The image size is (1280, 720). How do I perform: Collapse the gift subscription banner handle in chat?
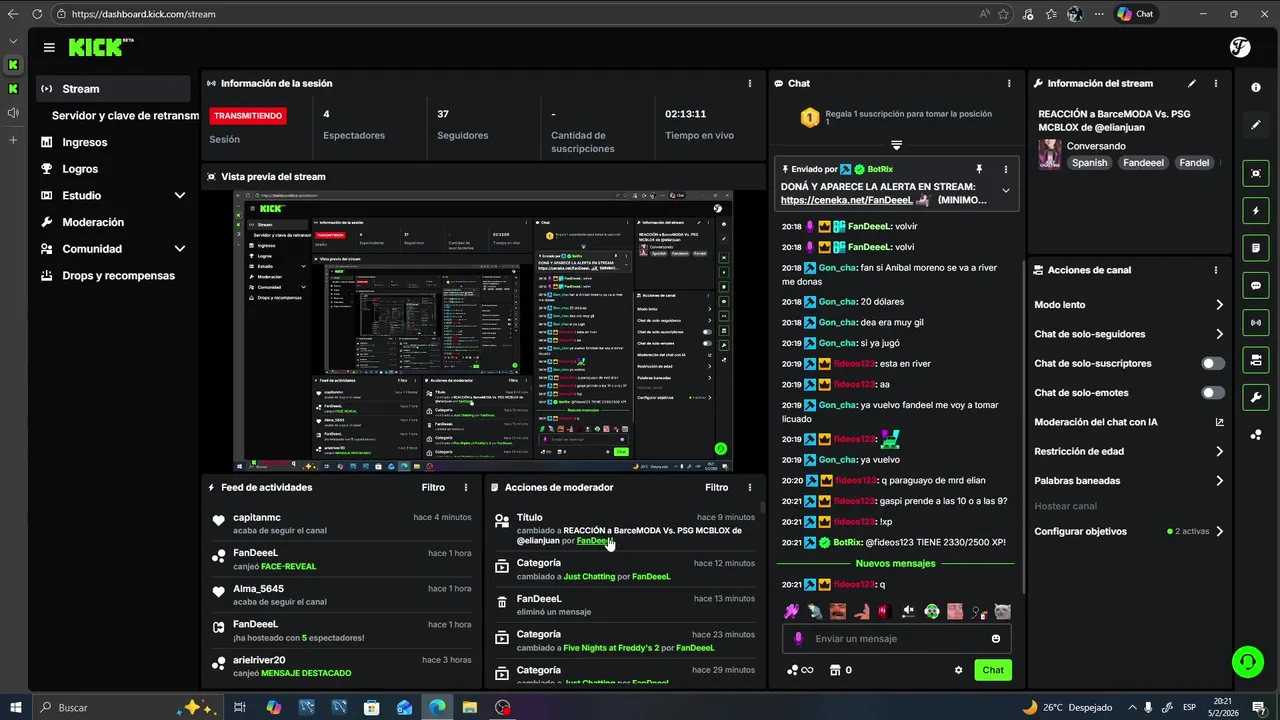(896, 145)
